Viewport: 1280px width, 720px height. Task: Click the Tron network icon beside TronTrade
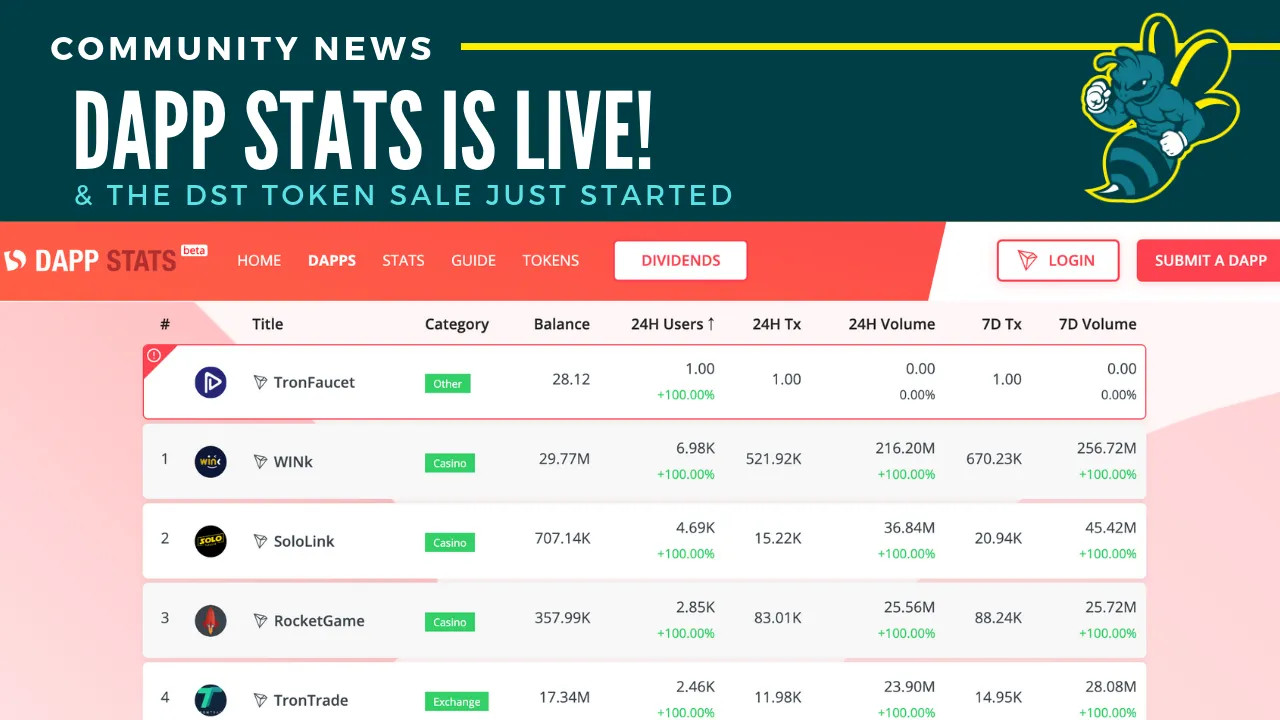260,700
